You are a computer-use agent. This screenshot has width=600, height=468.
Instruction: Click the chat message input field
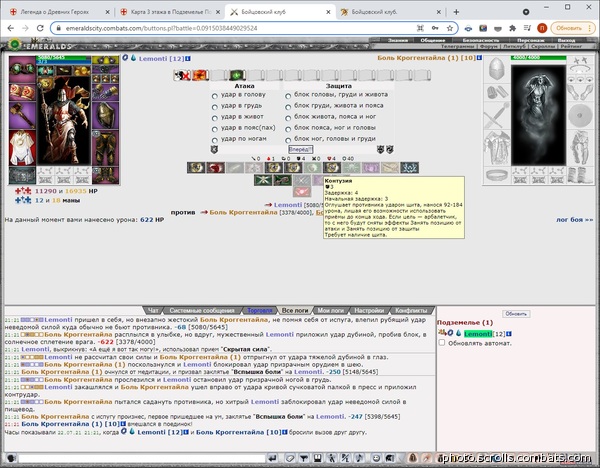pyautogui.click(x=142, y=458)
